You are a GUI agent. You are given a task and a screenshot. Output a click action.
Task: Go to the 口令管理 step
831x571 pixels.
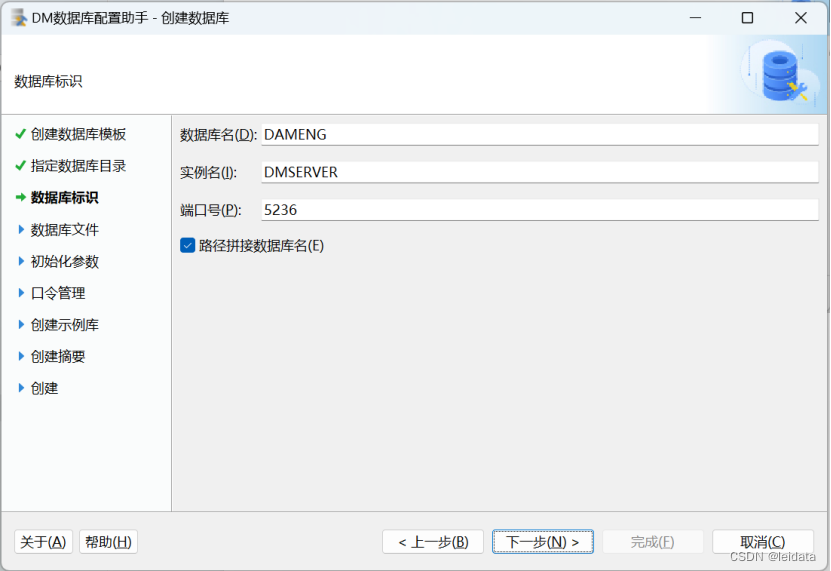tap(58, 293)
